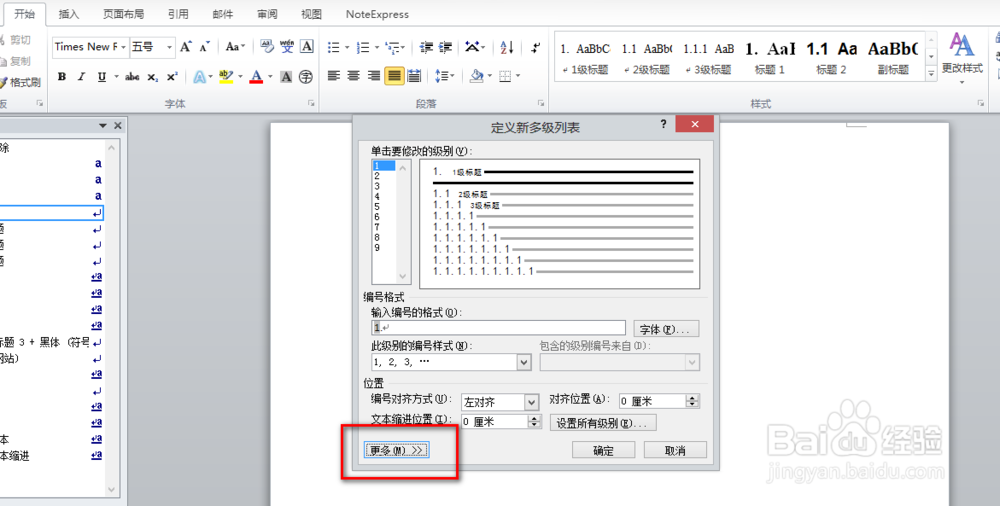Apply red font color

[256, 77]
